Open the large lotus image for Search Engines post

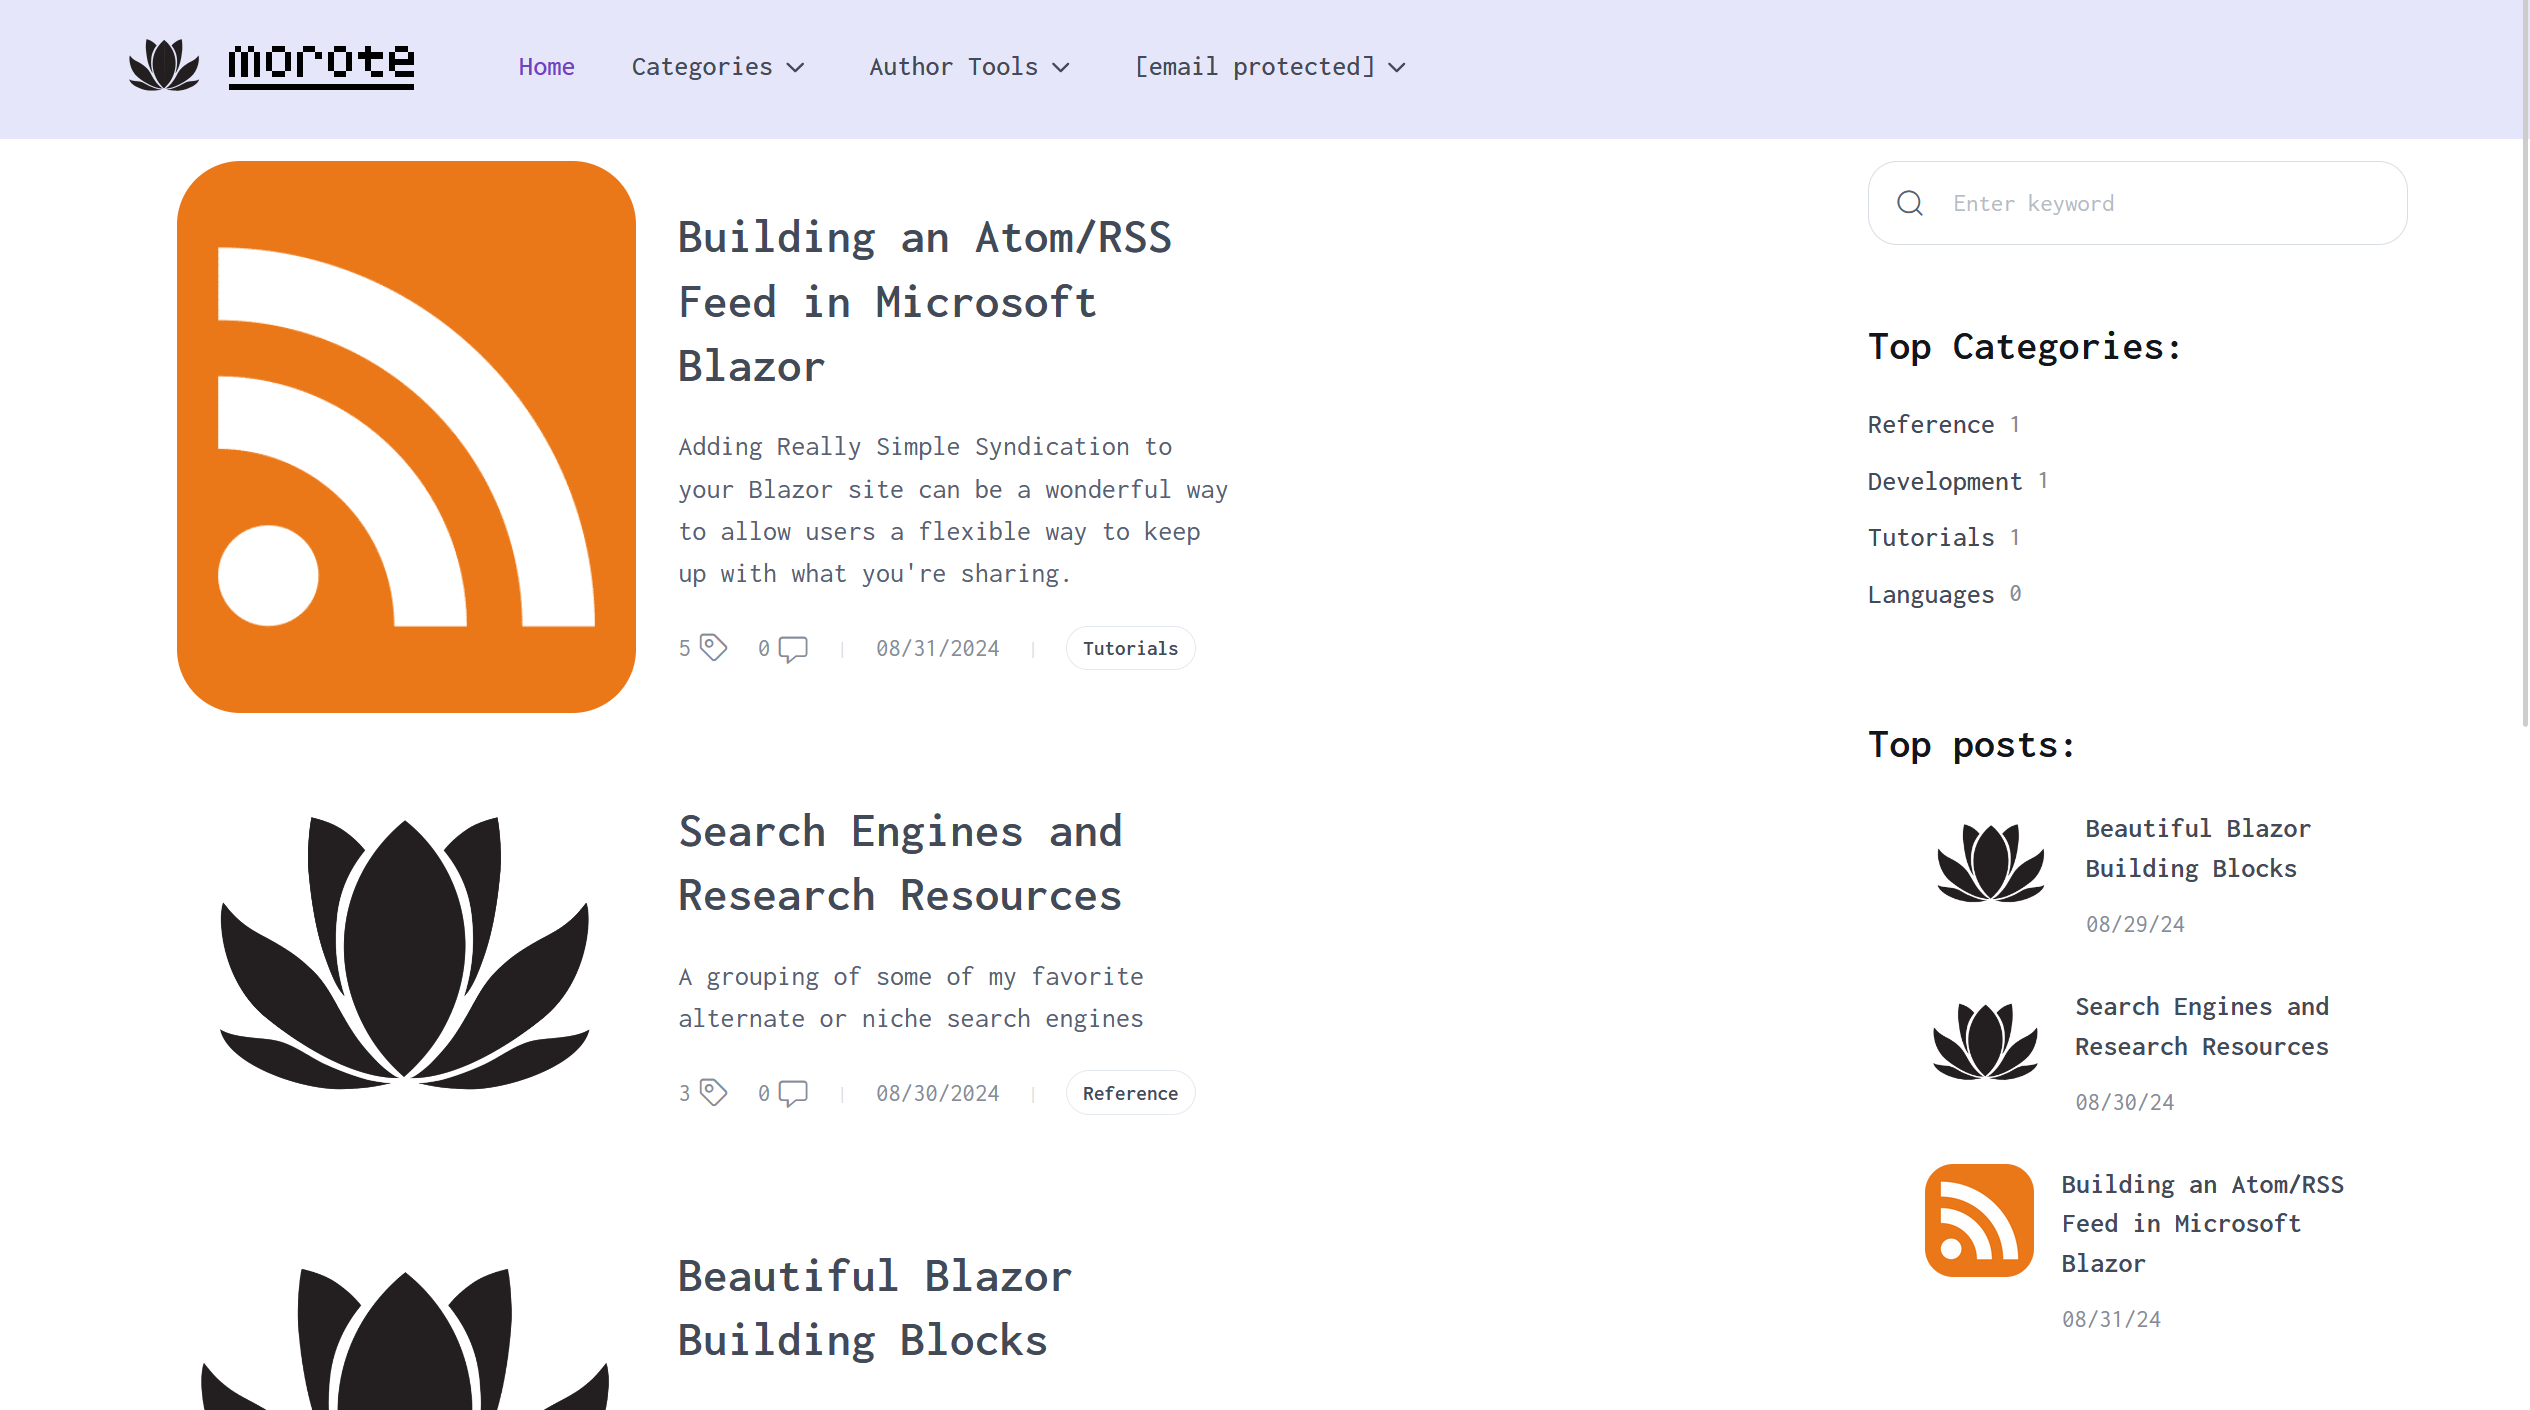[x=405, y=953]
